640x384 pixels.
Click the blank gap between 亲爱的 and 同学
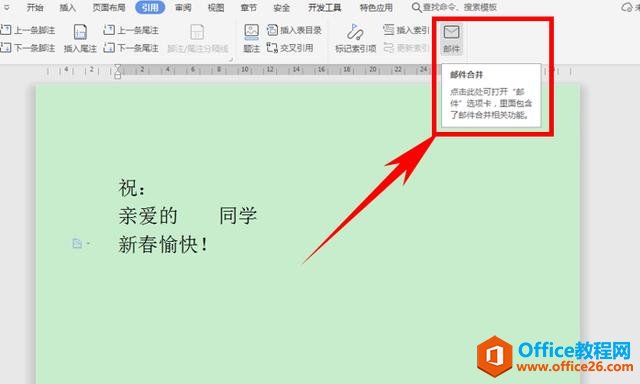click(198, 216)
